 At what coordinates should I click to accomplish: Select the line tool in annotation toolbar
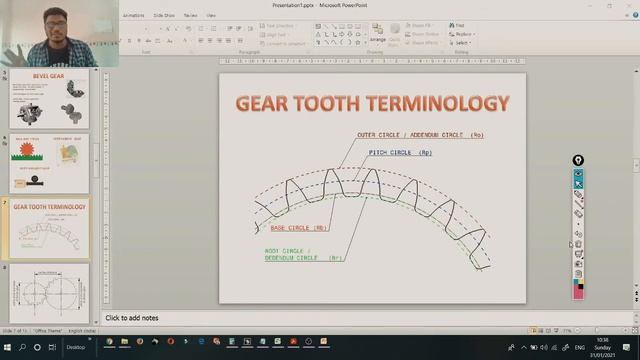pyautogui.click(x=578, y=204)
